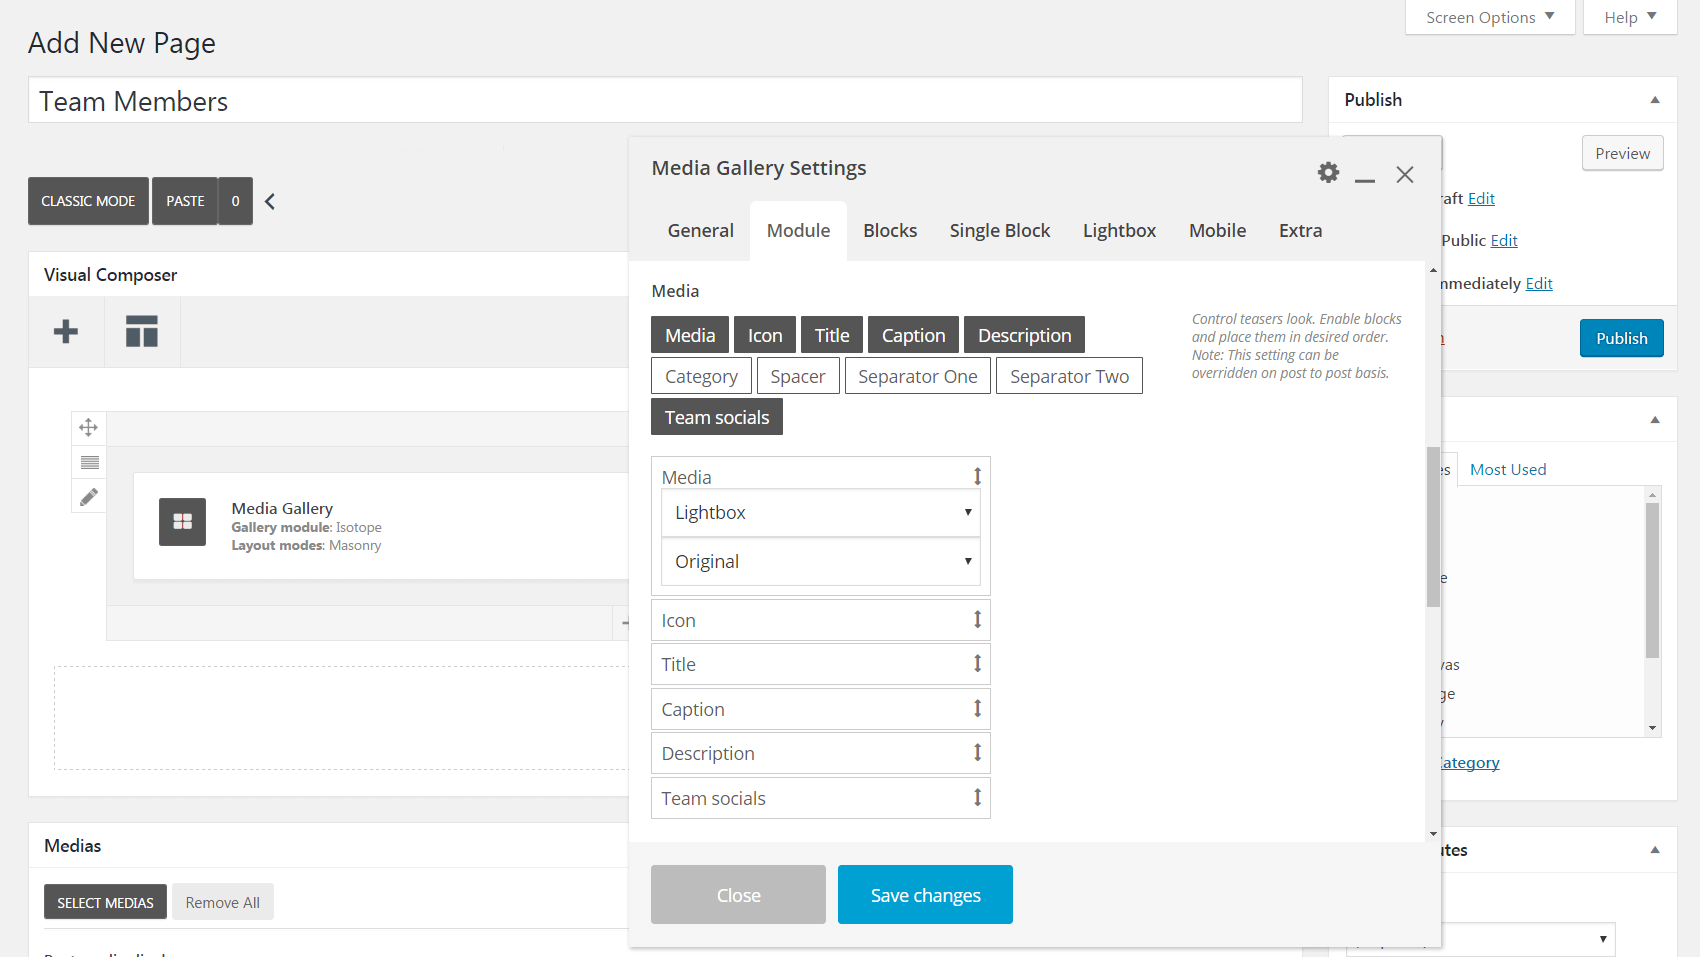Viewport: 1700px width, 957px height.
Task: Expand the Description block row
Action: pyautogui.click(x=821, y=753)
